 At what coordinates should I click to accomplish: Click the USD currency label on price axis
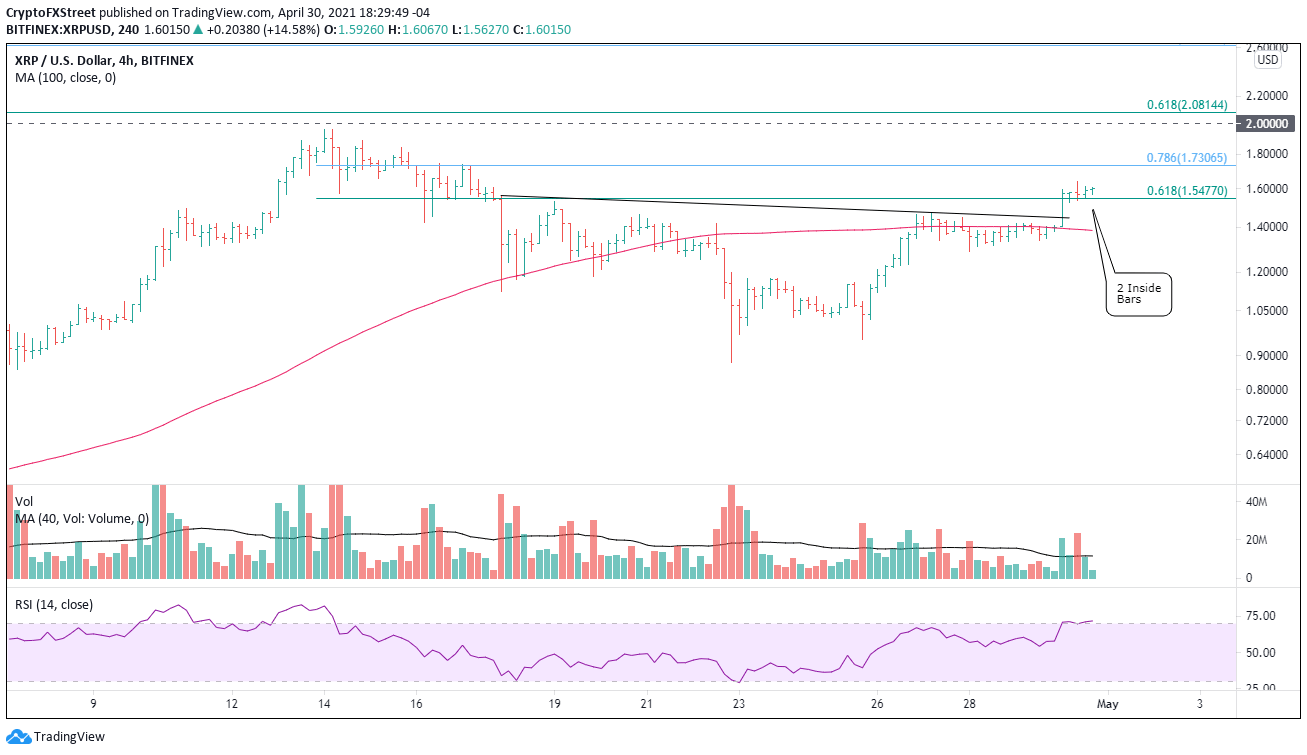pyautogui.click(x=1268, y=60)
